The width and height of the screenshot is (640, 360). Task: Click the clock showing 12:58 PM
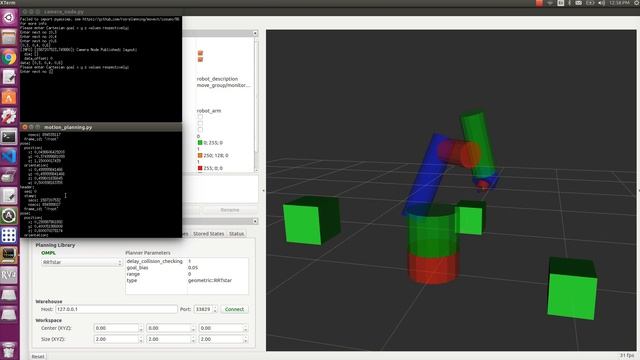coord(619,3)
